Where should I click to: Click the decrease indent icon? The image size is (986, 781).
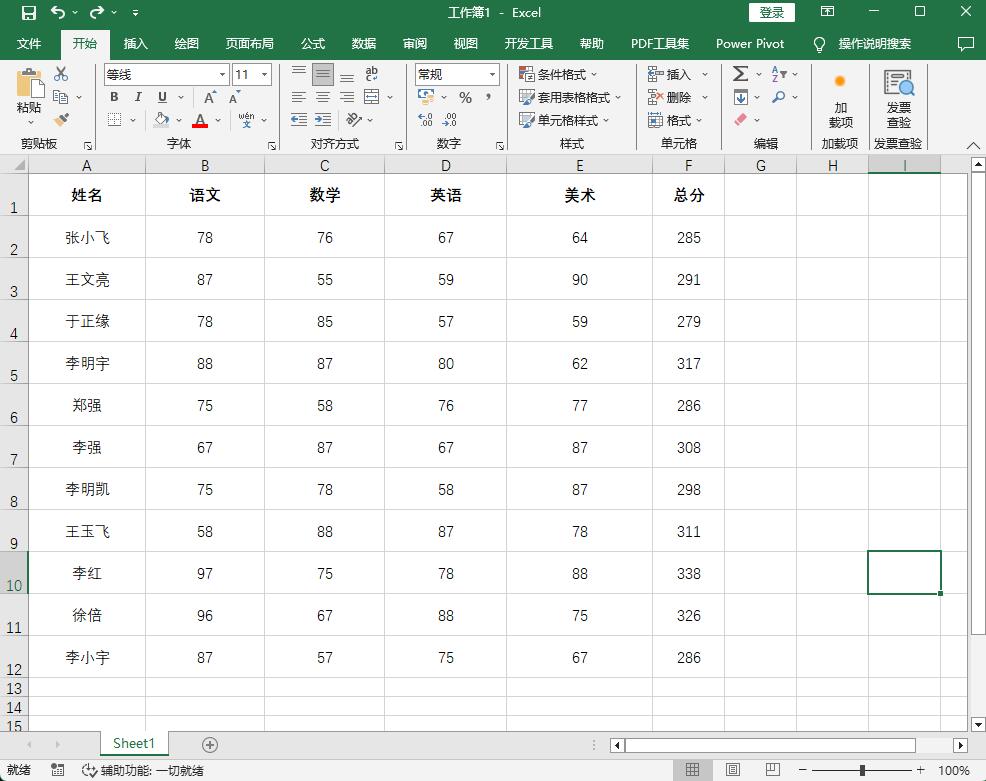[x=299, y=119]
